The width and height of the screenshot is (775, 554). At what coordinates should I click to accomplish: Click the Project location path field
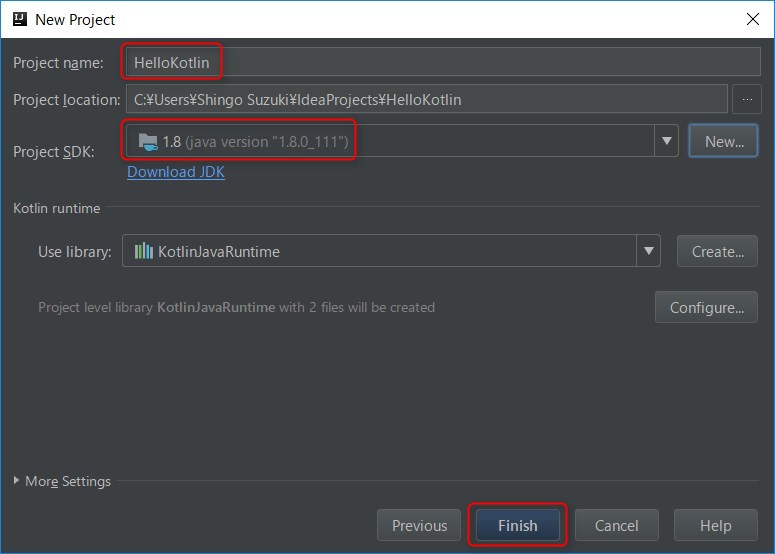coord(427,99)
